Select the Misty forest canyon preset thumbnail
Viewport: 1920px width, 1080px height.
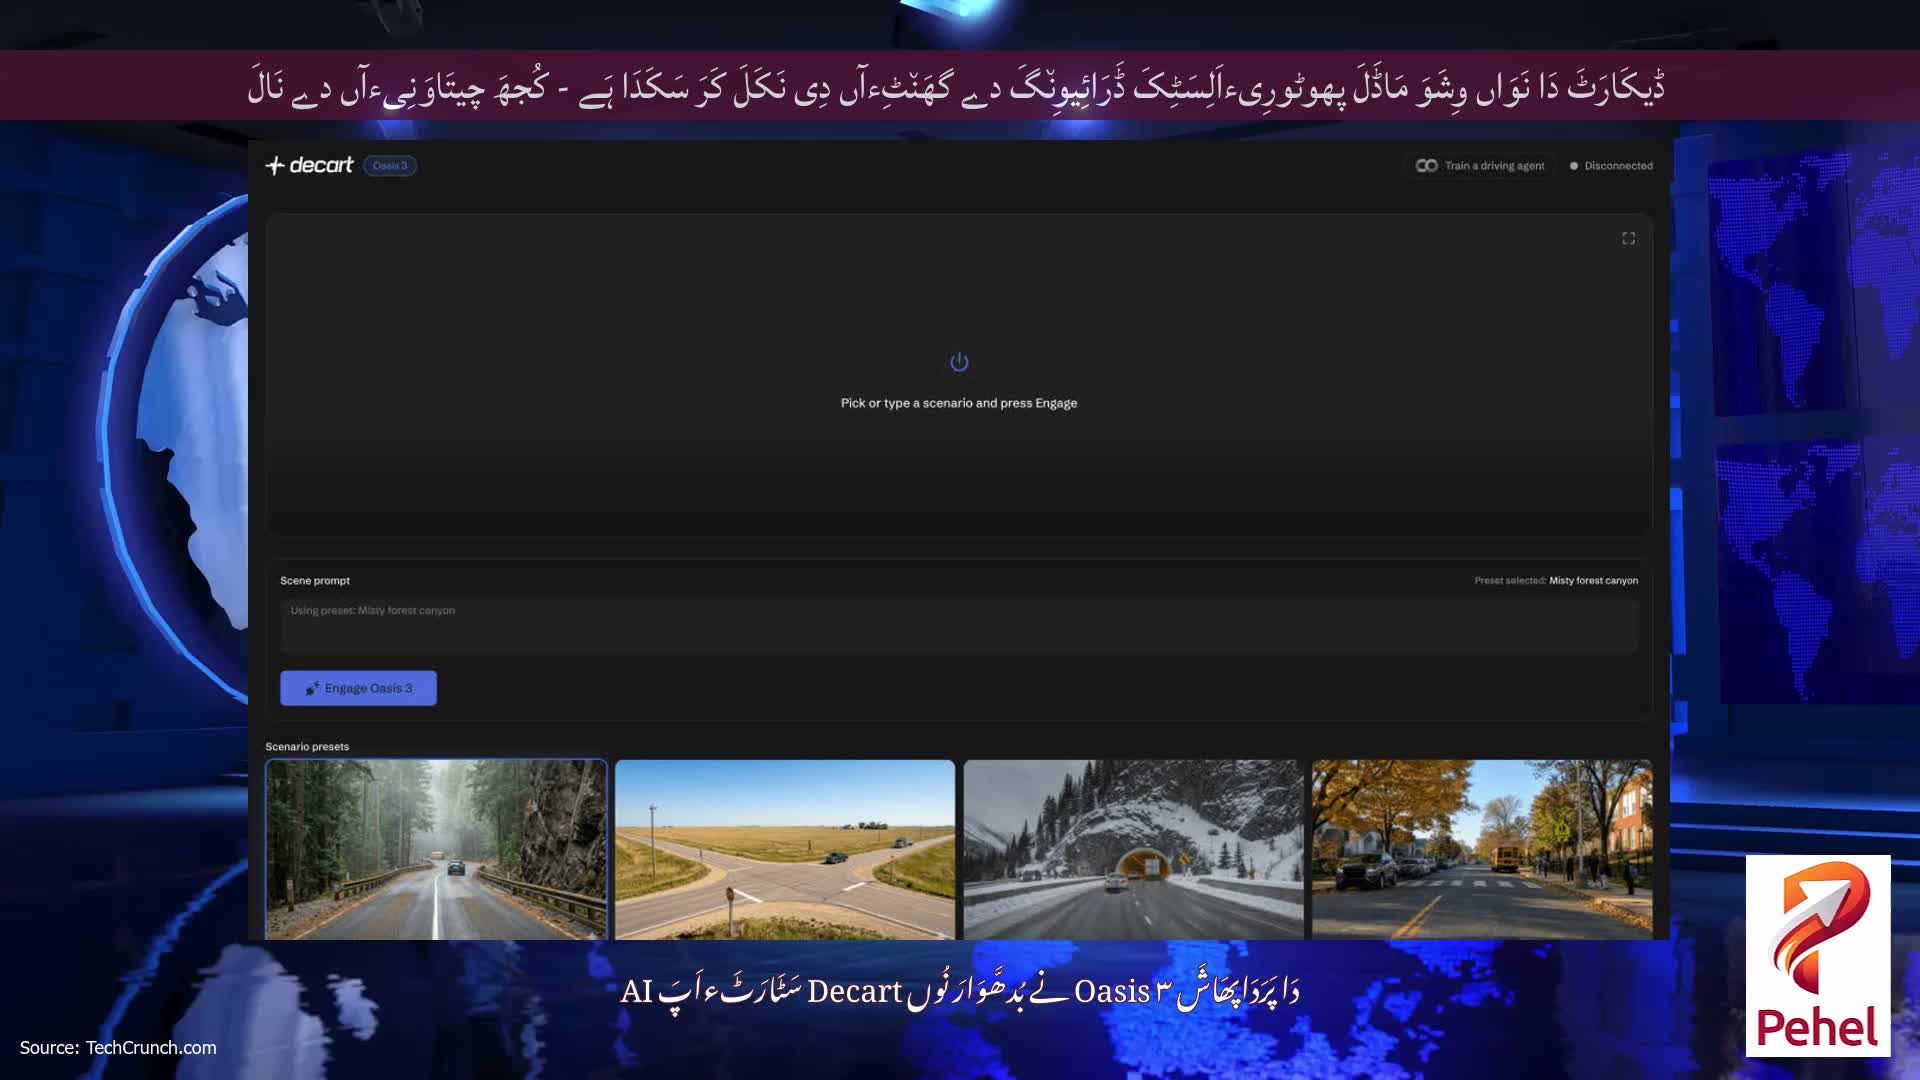pyautogui.click(x=436, y=849)
